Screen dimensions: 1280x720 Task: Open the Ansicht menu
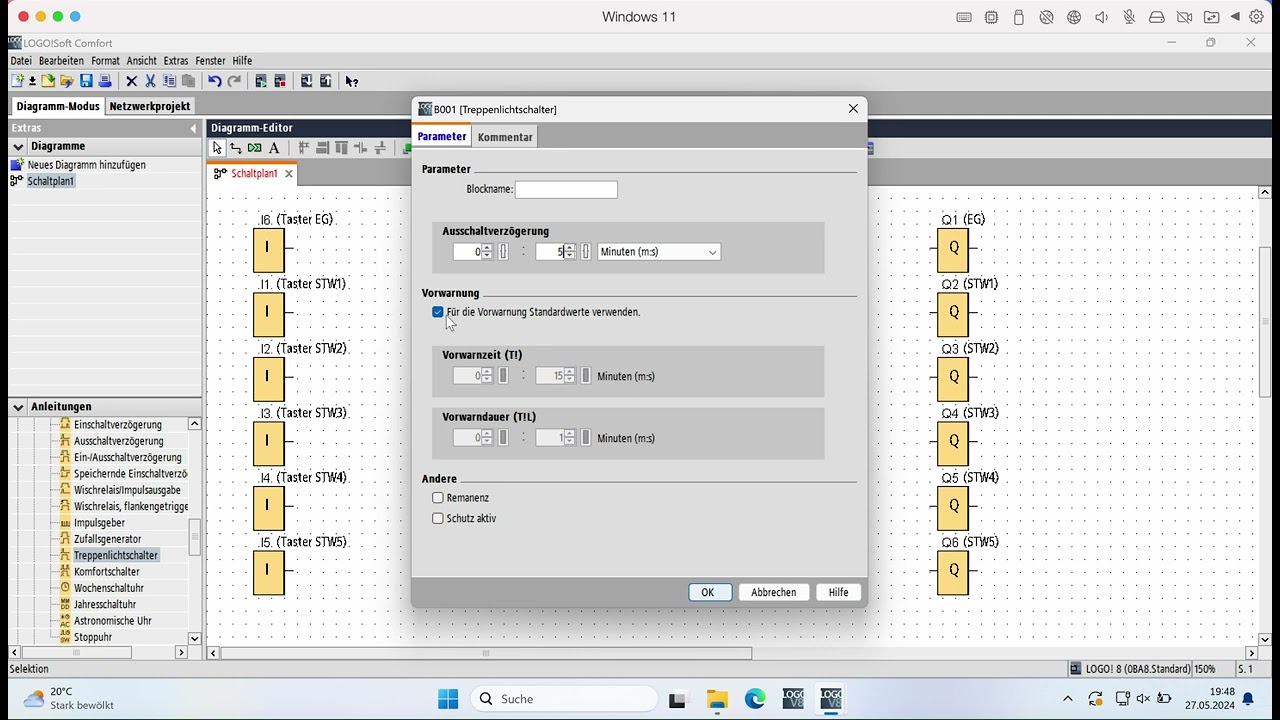pyautogui.click(x=142, y=61)
